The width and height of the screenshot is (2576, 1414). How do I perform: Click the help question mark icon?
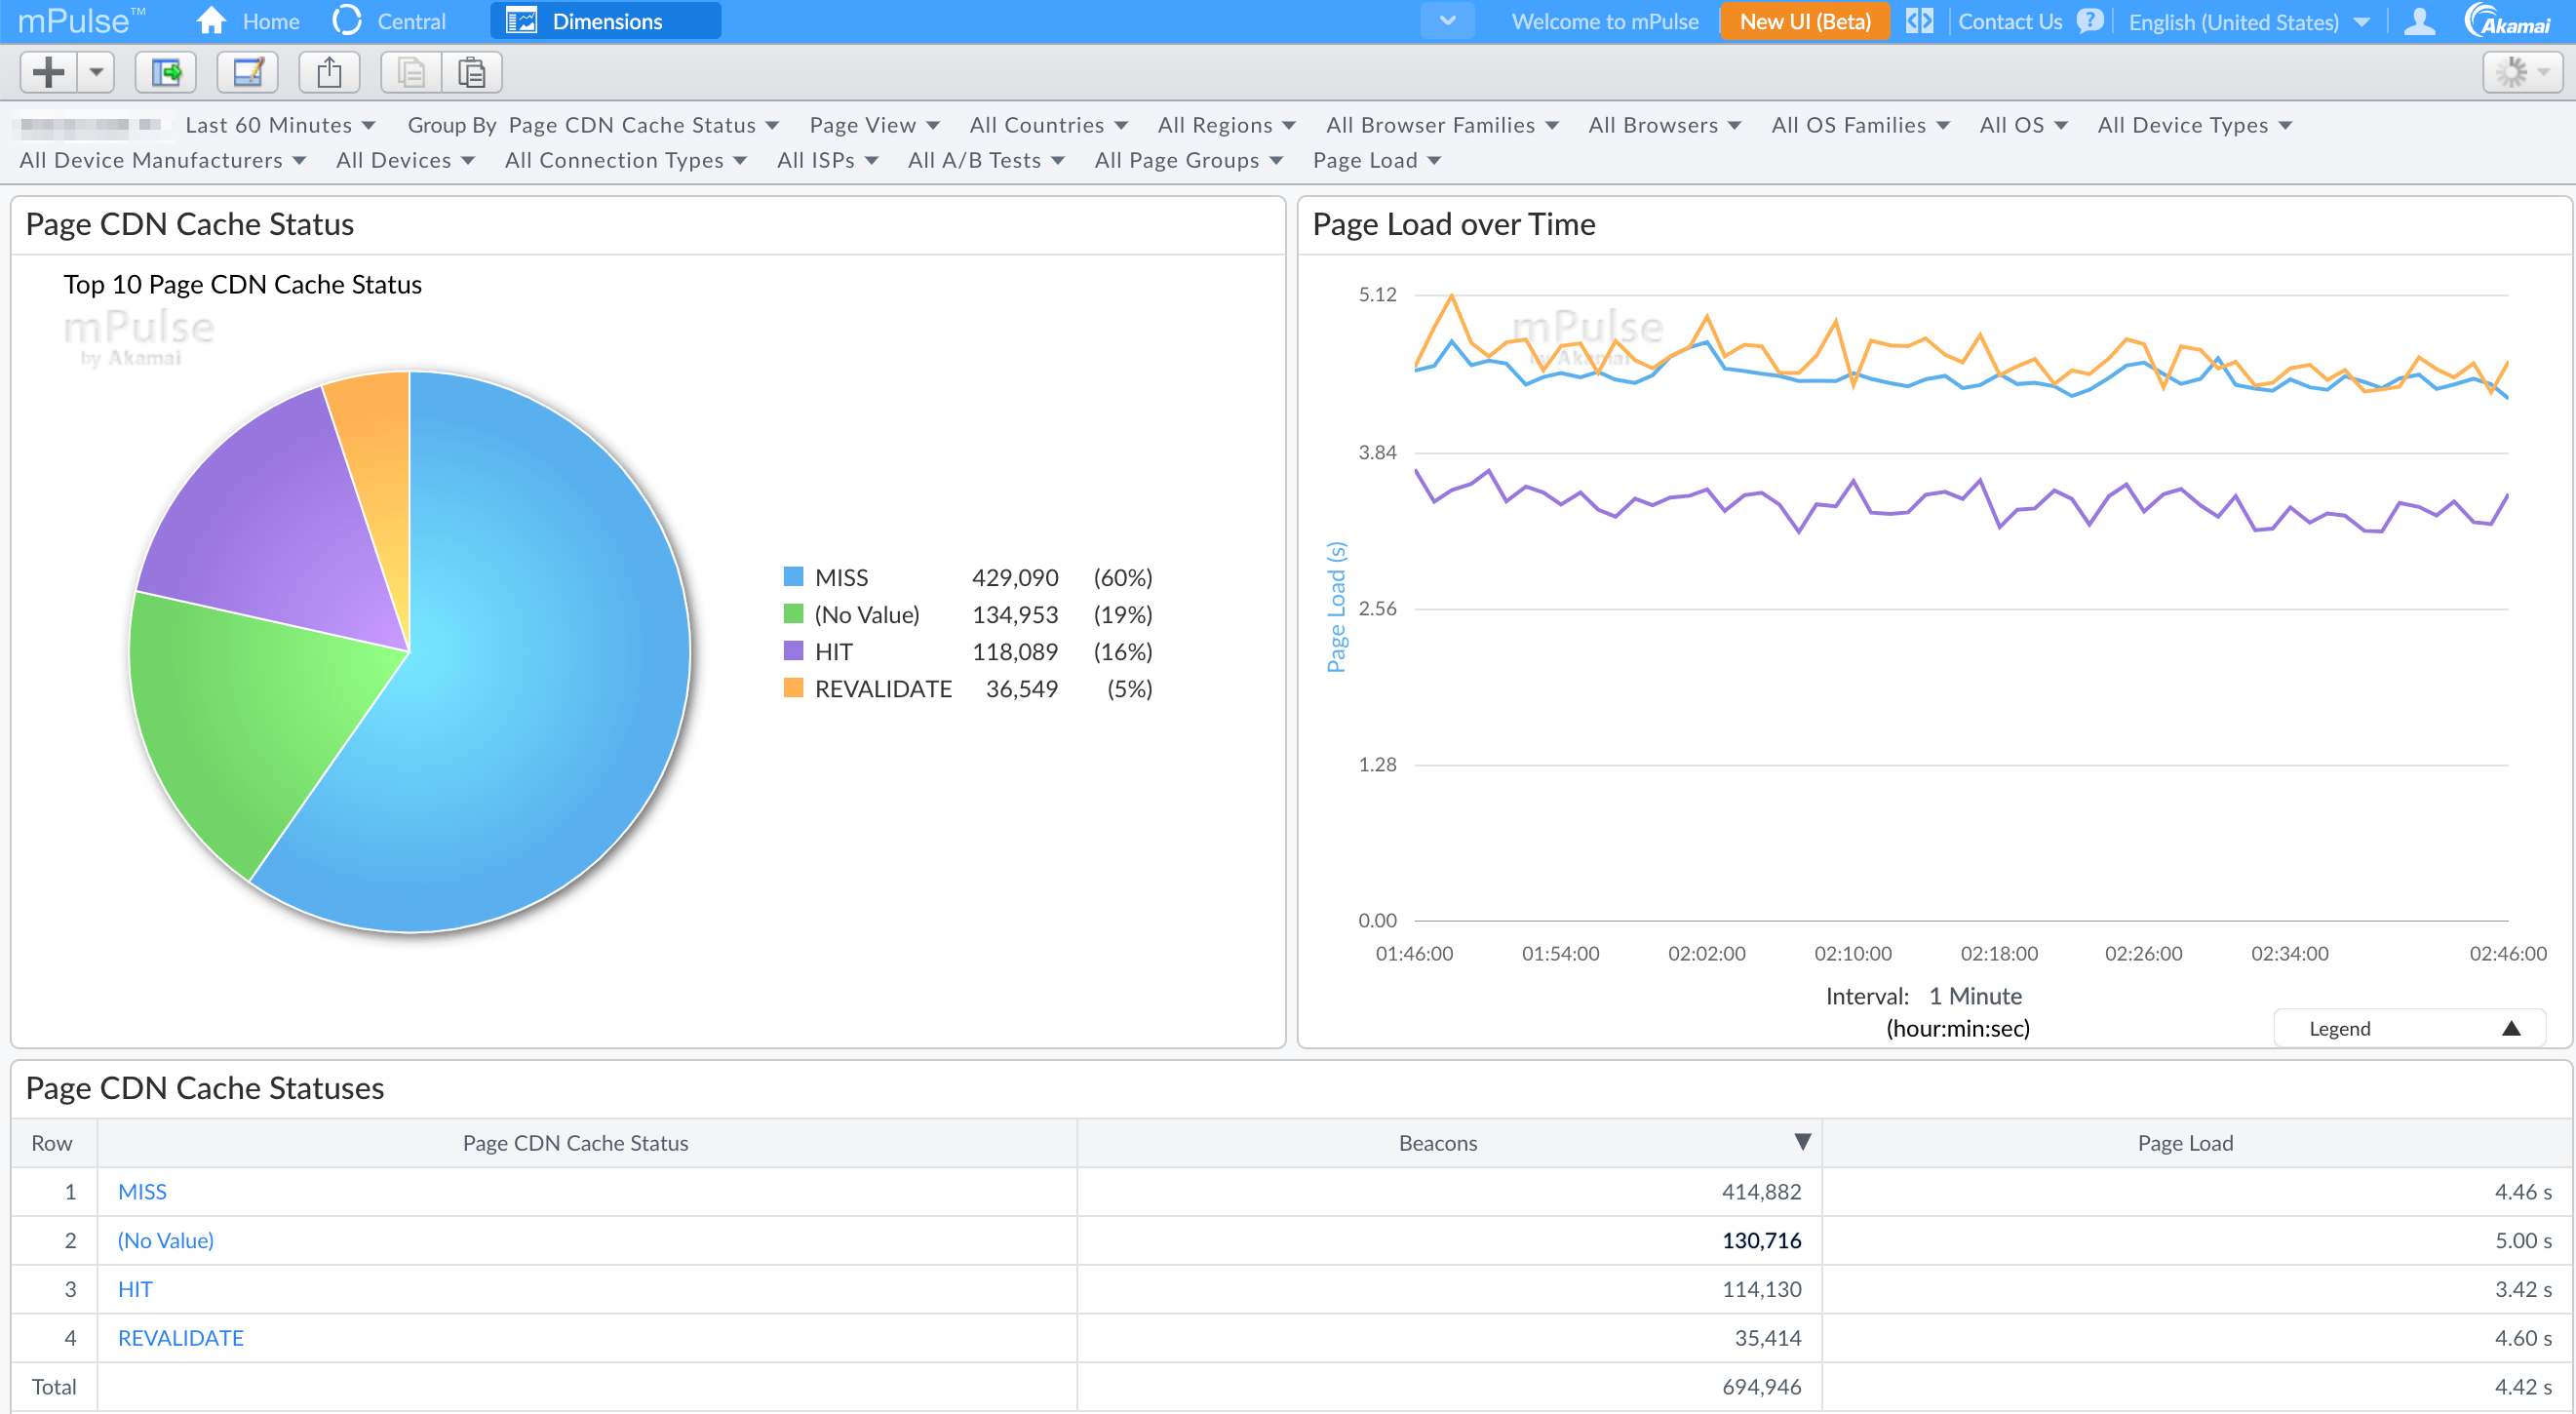point(2089,21)
